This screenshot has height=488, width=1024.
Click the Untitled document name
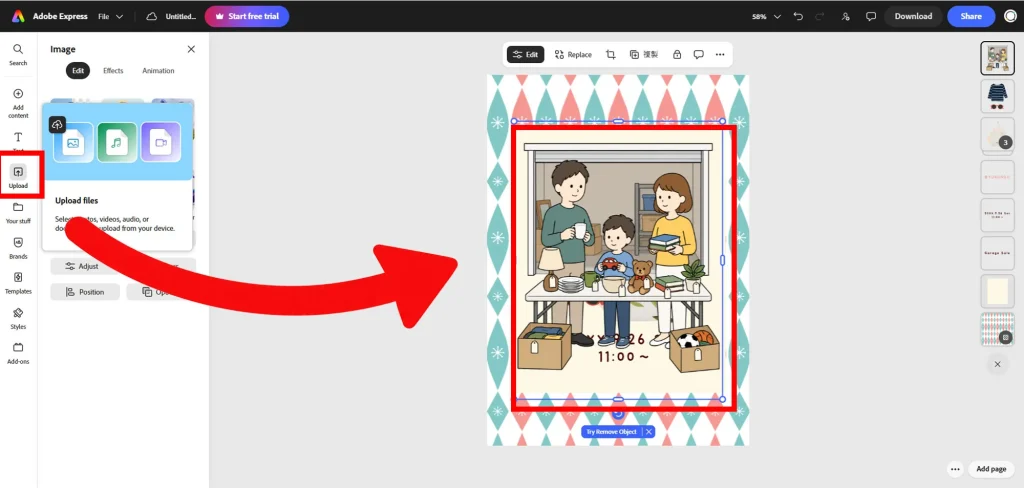pyautogui.click(x=180, y=16)
